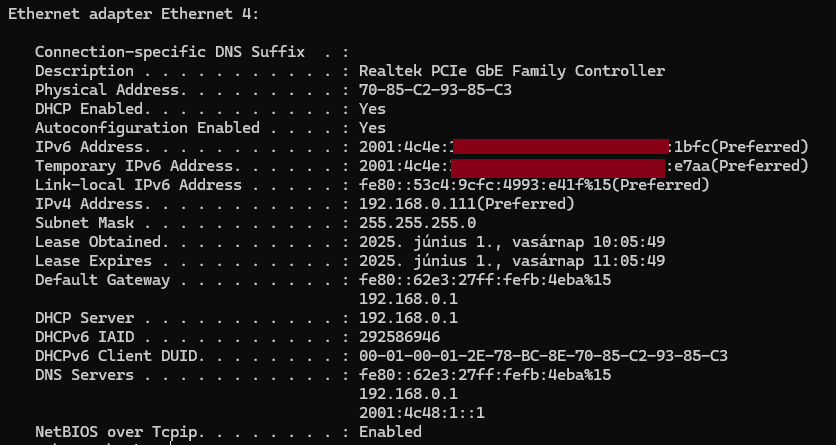The height and width of the screenshot is (445, 836).
Task: Click the DHCPv6 IAID number 292586946
Action: pos(399,337)
